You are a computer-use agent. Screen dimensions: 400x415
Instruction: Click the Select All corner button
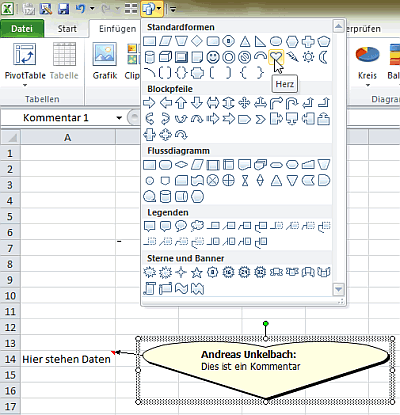coord(10,137)
